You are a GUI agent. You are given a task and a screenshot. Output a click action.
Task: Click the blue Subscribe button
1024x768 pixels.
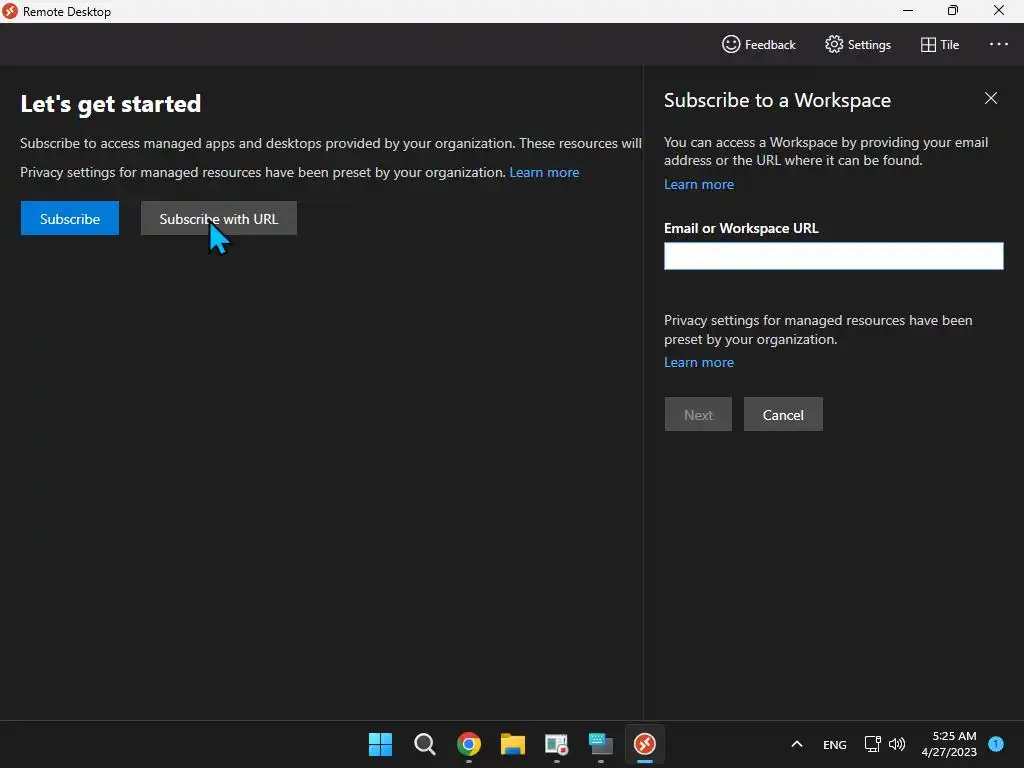click(70, 218)
